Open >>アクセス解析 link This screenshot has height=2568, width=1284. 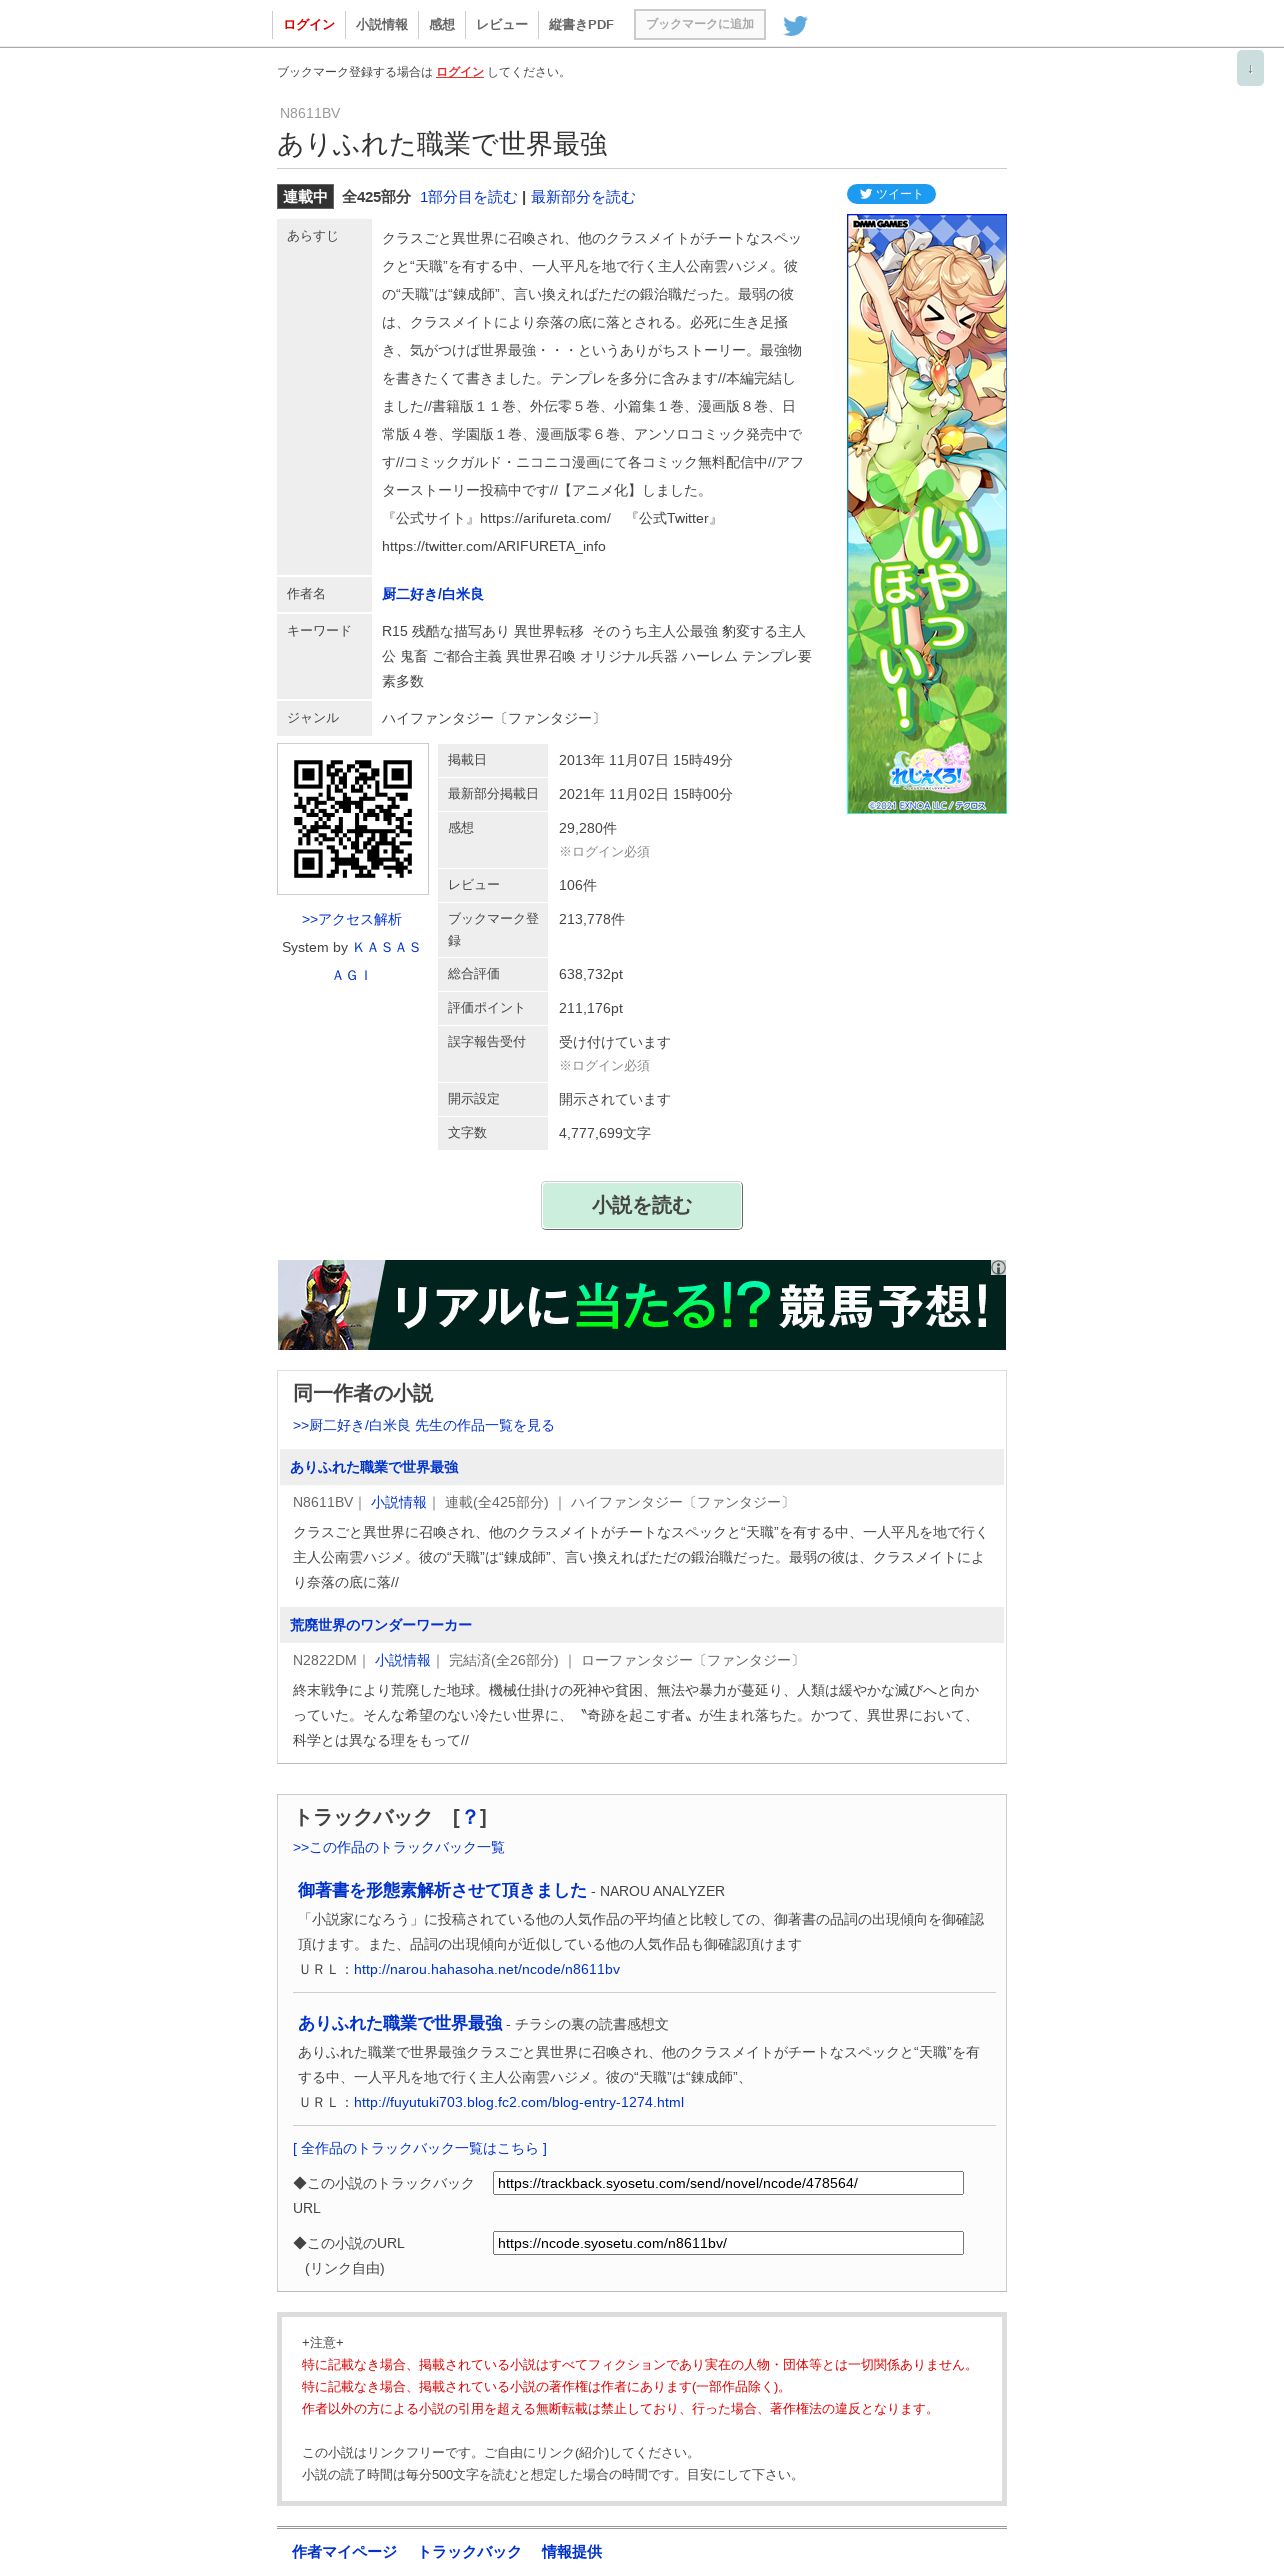pyautogui.click(x=352, y=919)
